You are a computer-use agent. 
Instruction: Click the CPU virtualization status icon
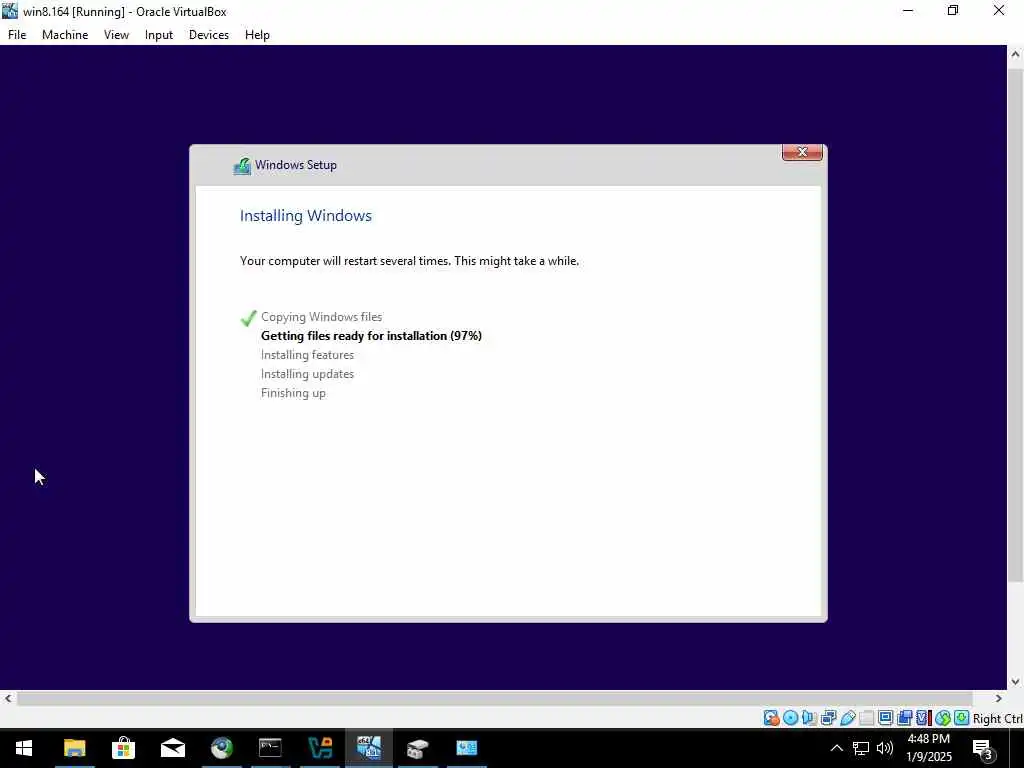click(x=923, y=718)
